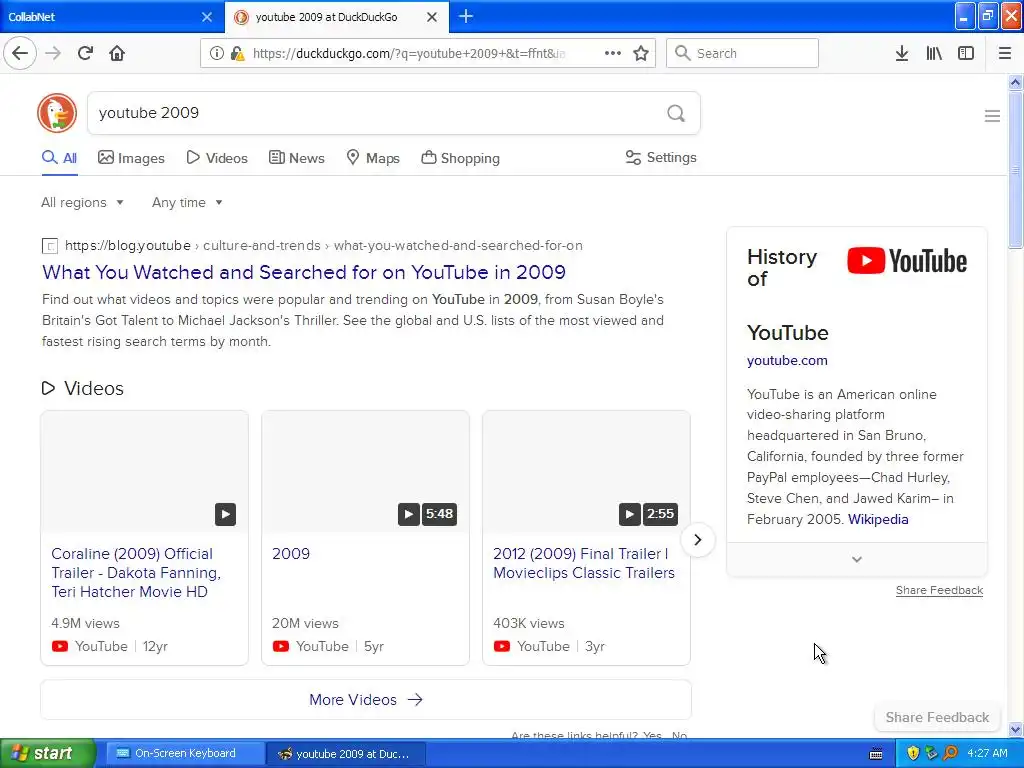
Task: Open the downloads arrow in the toolbar
Action: coord(902,53)
